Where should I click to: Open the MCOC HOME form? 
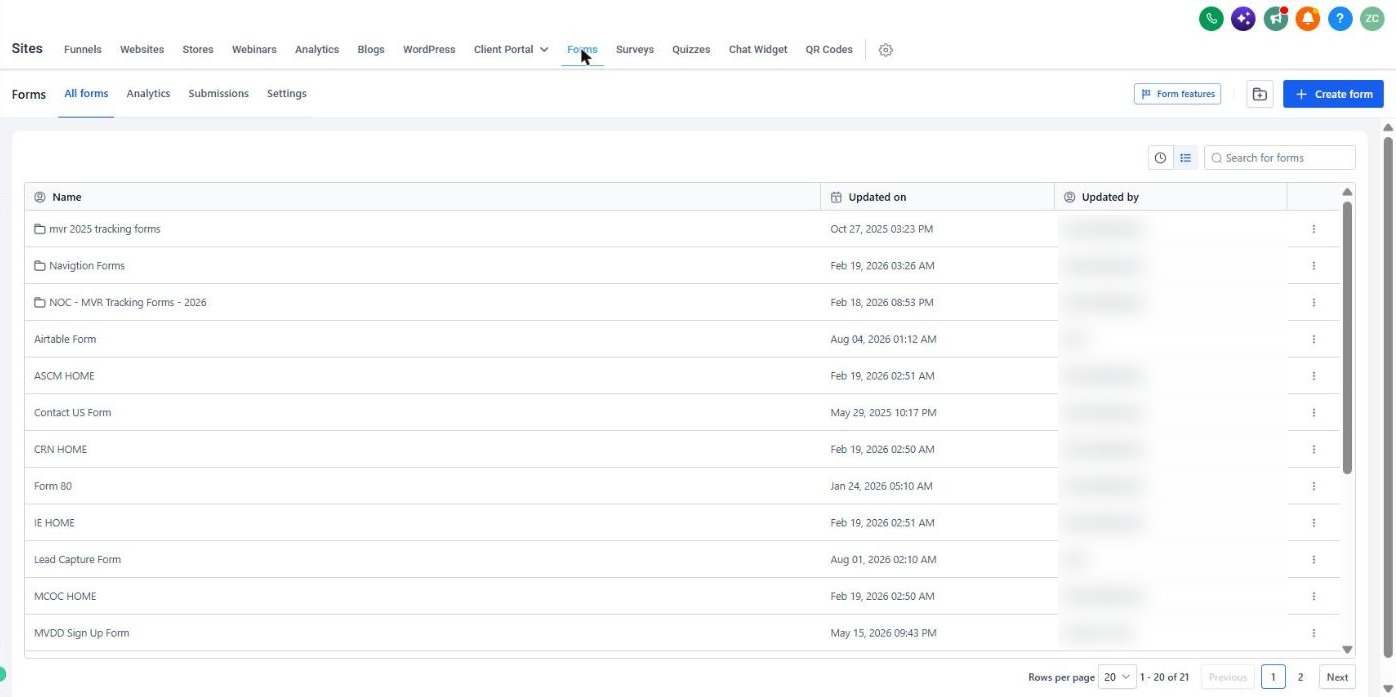click(65, 596)
